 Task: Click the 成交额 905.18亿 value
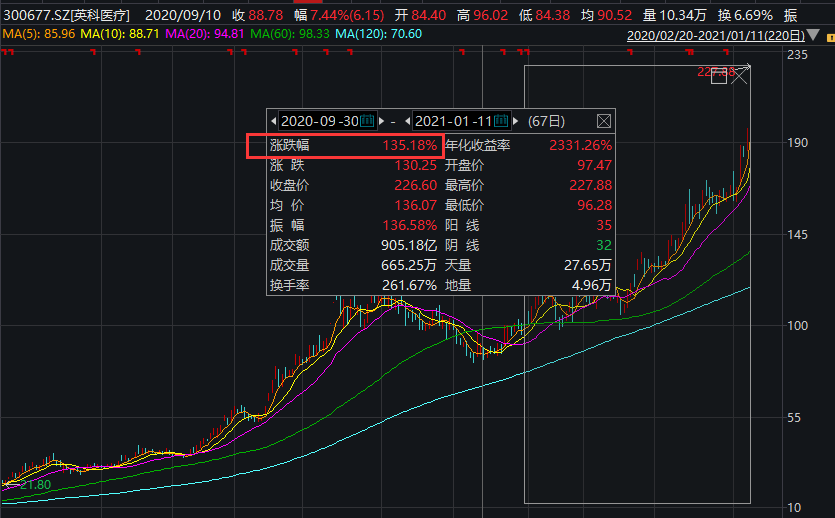pos(408,245)
